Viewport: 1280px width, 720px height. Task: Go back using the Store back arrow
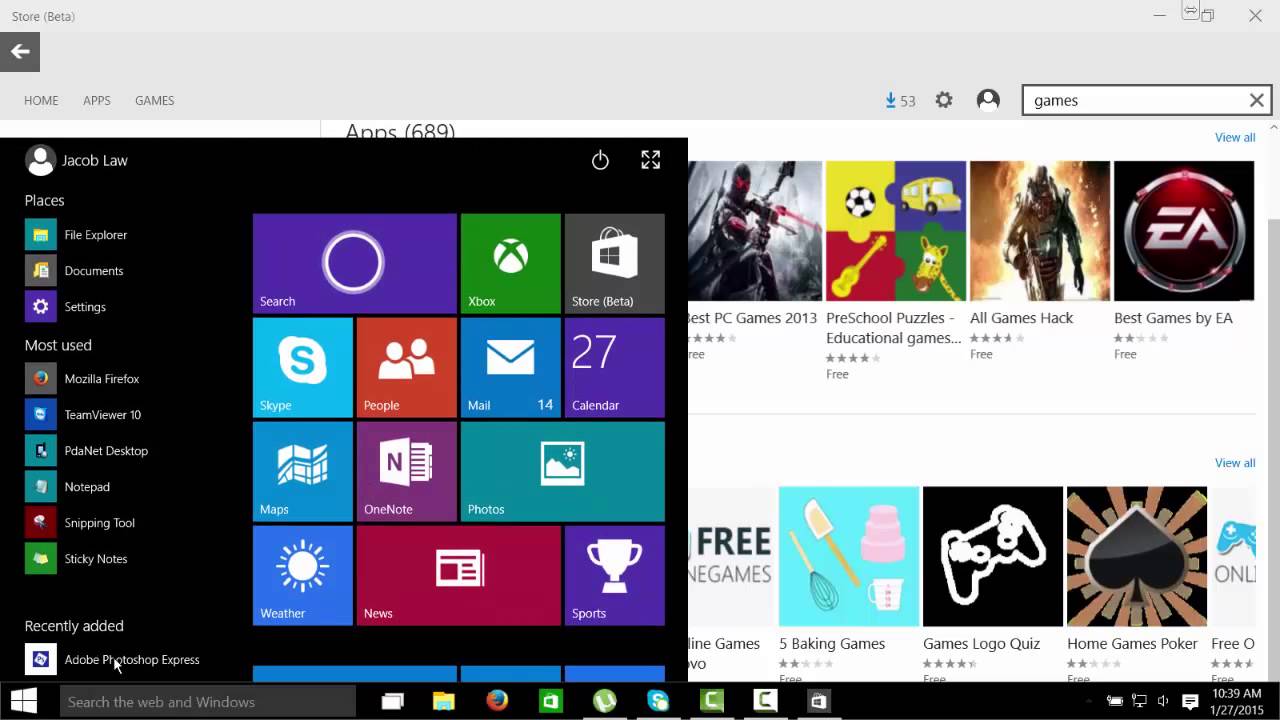(x=20, y=52)
